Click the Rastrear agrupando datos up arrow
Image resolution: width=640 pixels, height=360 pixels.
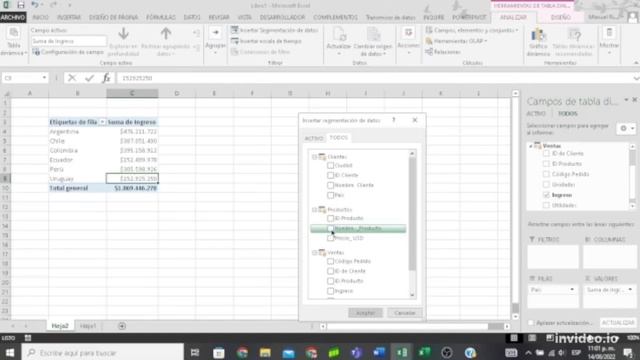[166, 33]
